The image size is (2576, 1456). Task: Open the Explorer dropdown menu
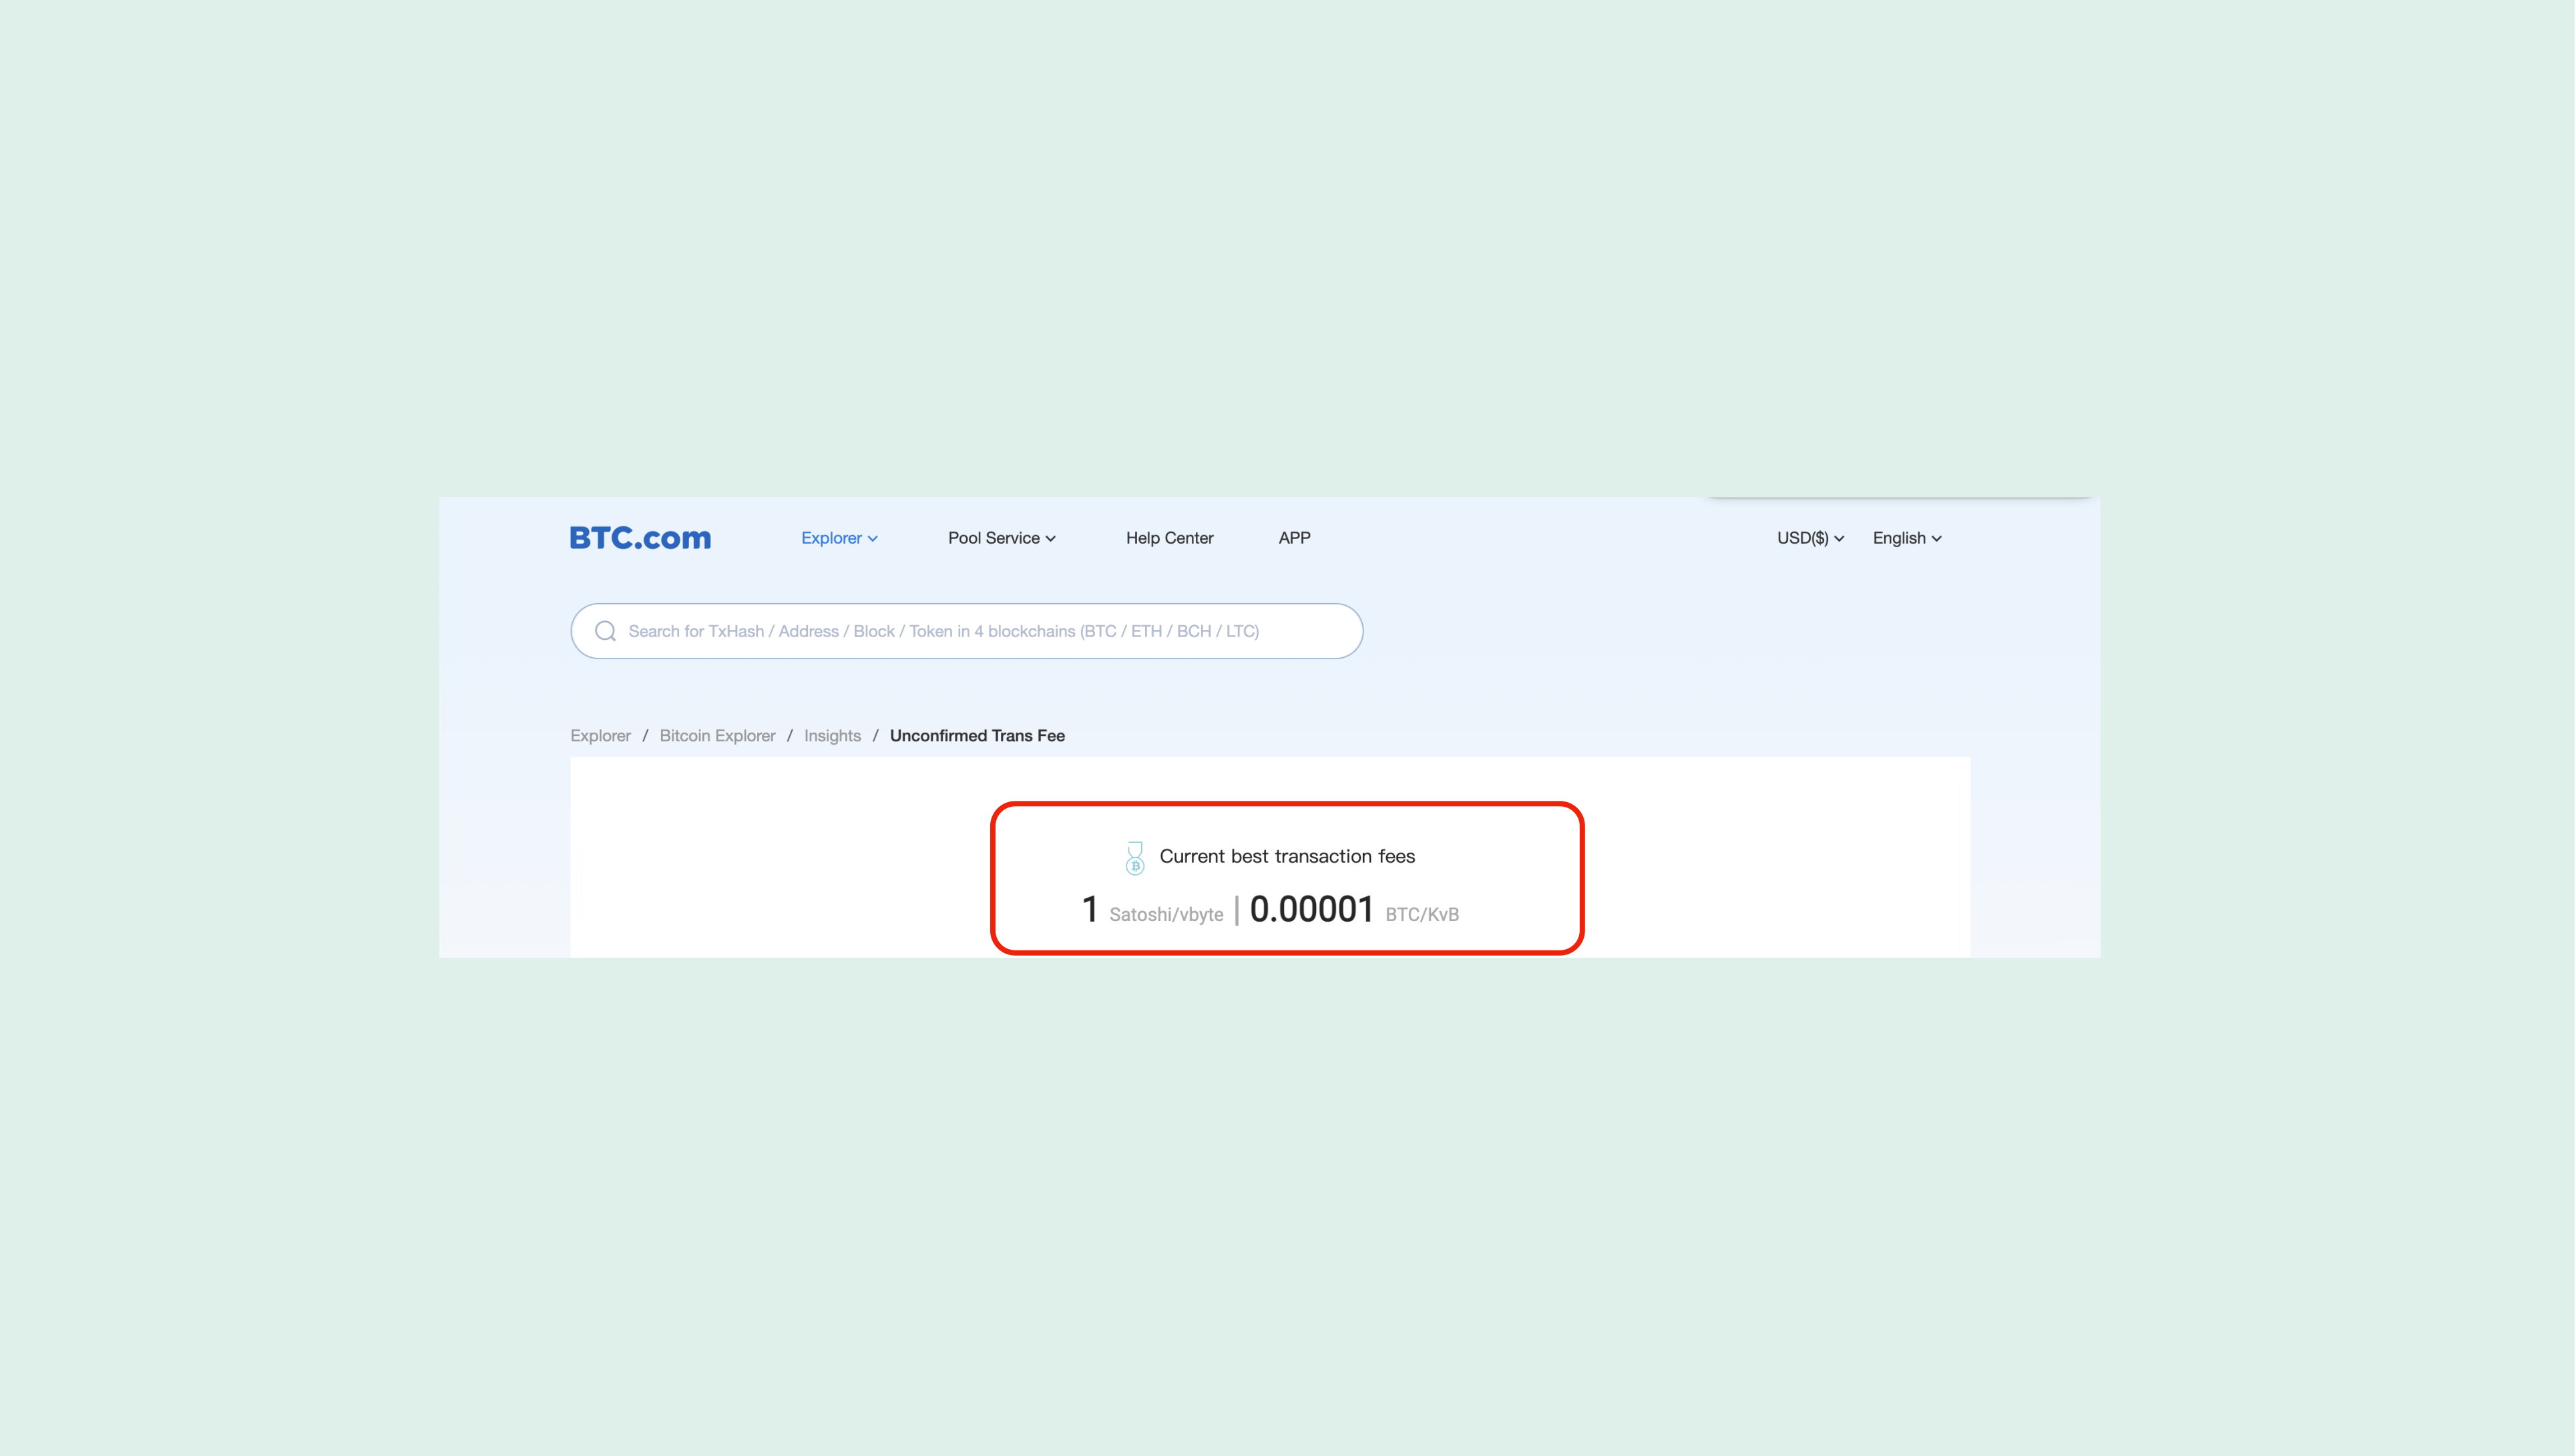pyautogui.click(x=839, y=538)
